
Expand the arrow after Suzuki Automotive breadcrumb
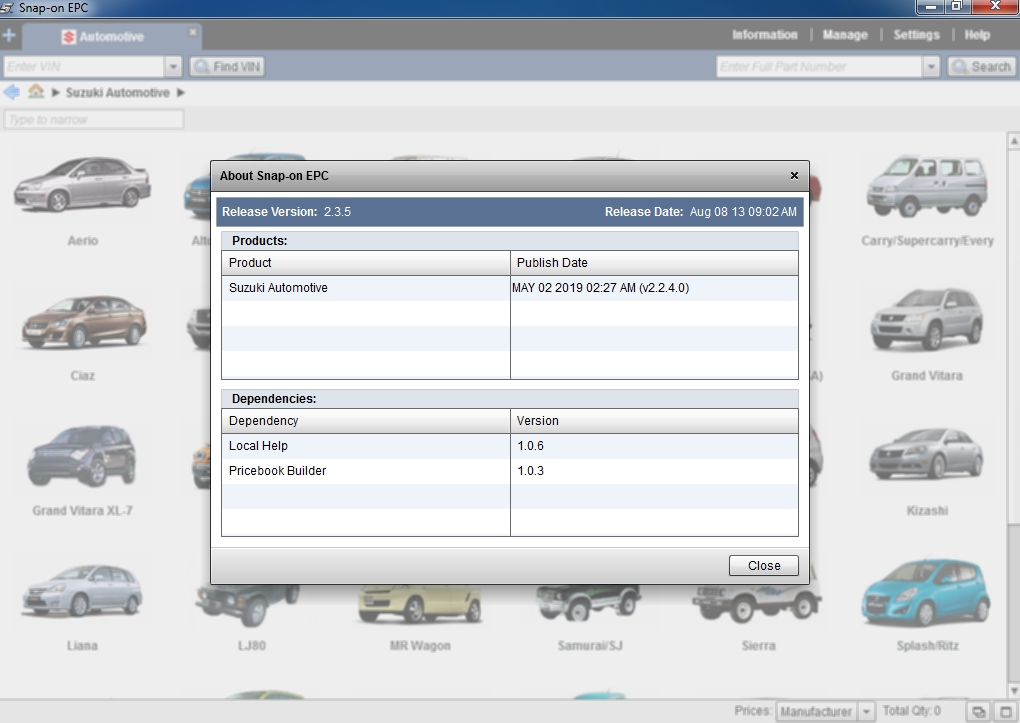(x=181, y=93)
